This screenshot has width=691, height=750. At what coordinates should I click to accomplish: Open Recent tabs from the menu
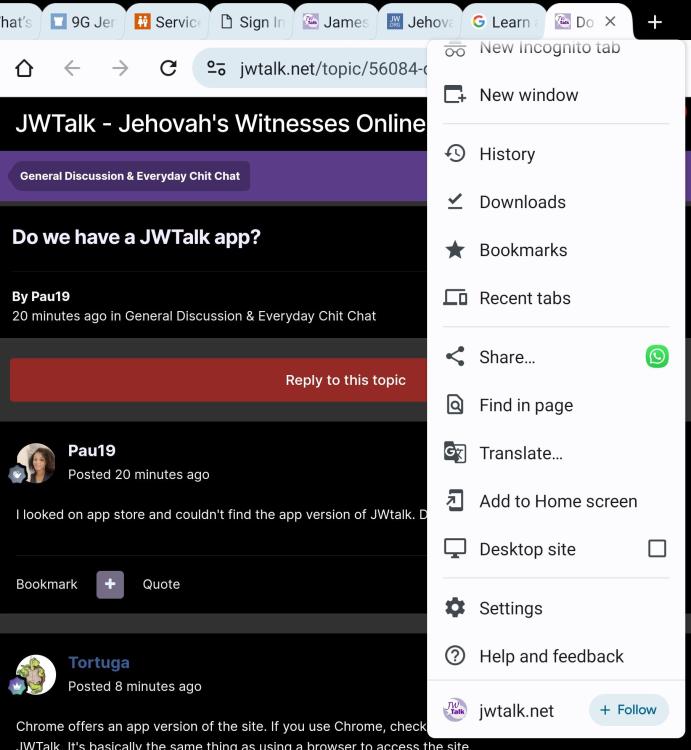(x=556, y=298)
